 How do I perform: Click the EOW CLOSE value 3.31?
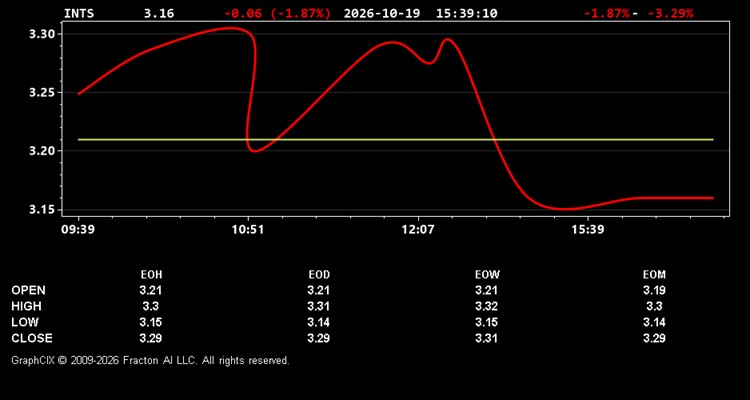coord(486,338)
